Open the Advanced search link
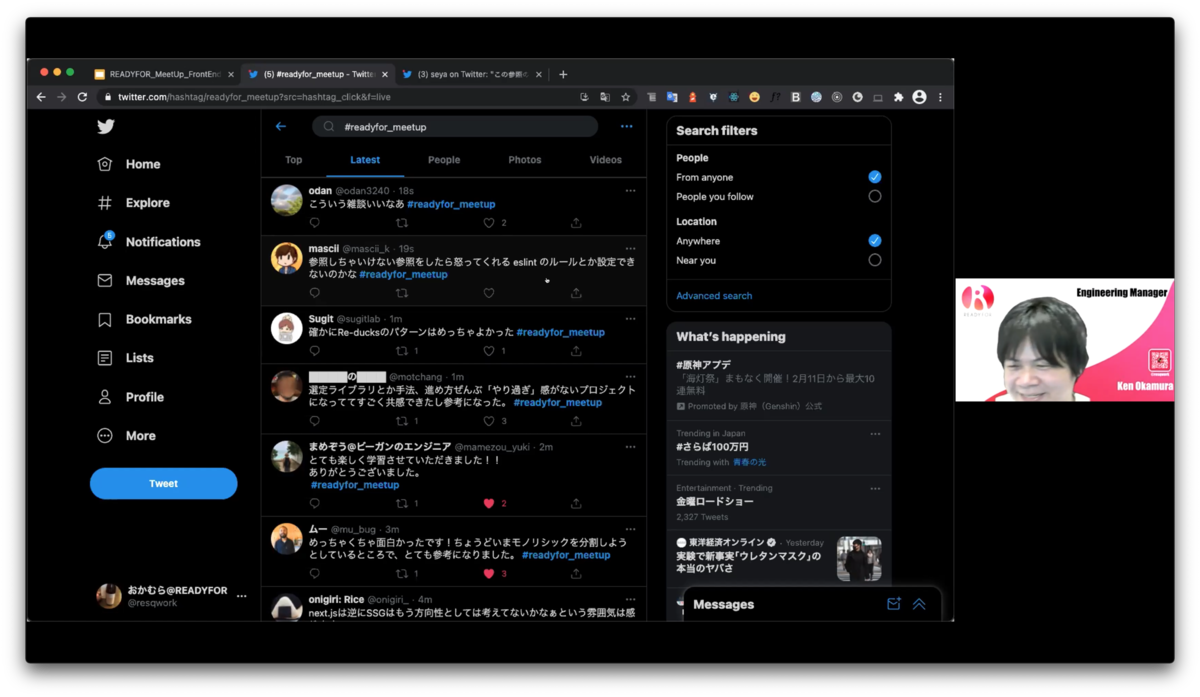Image resolution: width=1200 pixels, height=697 pixels. pyautogui.click(x=714, y=296)
